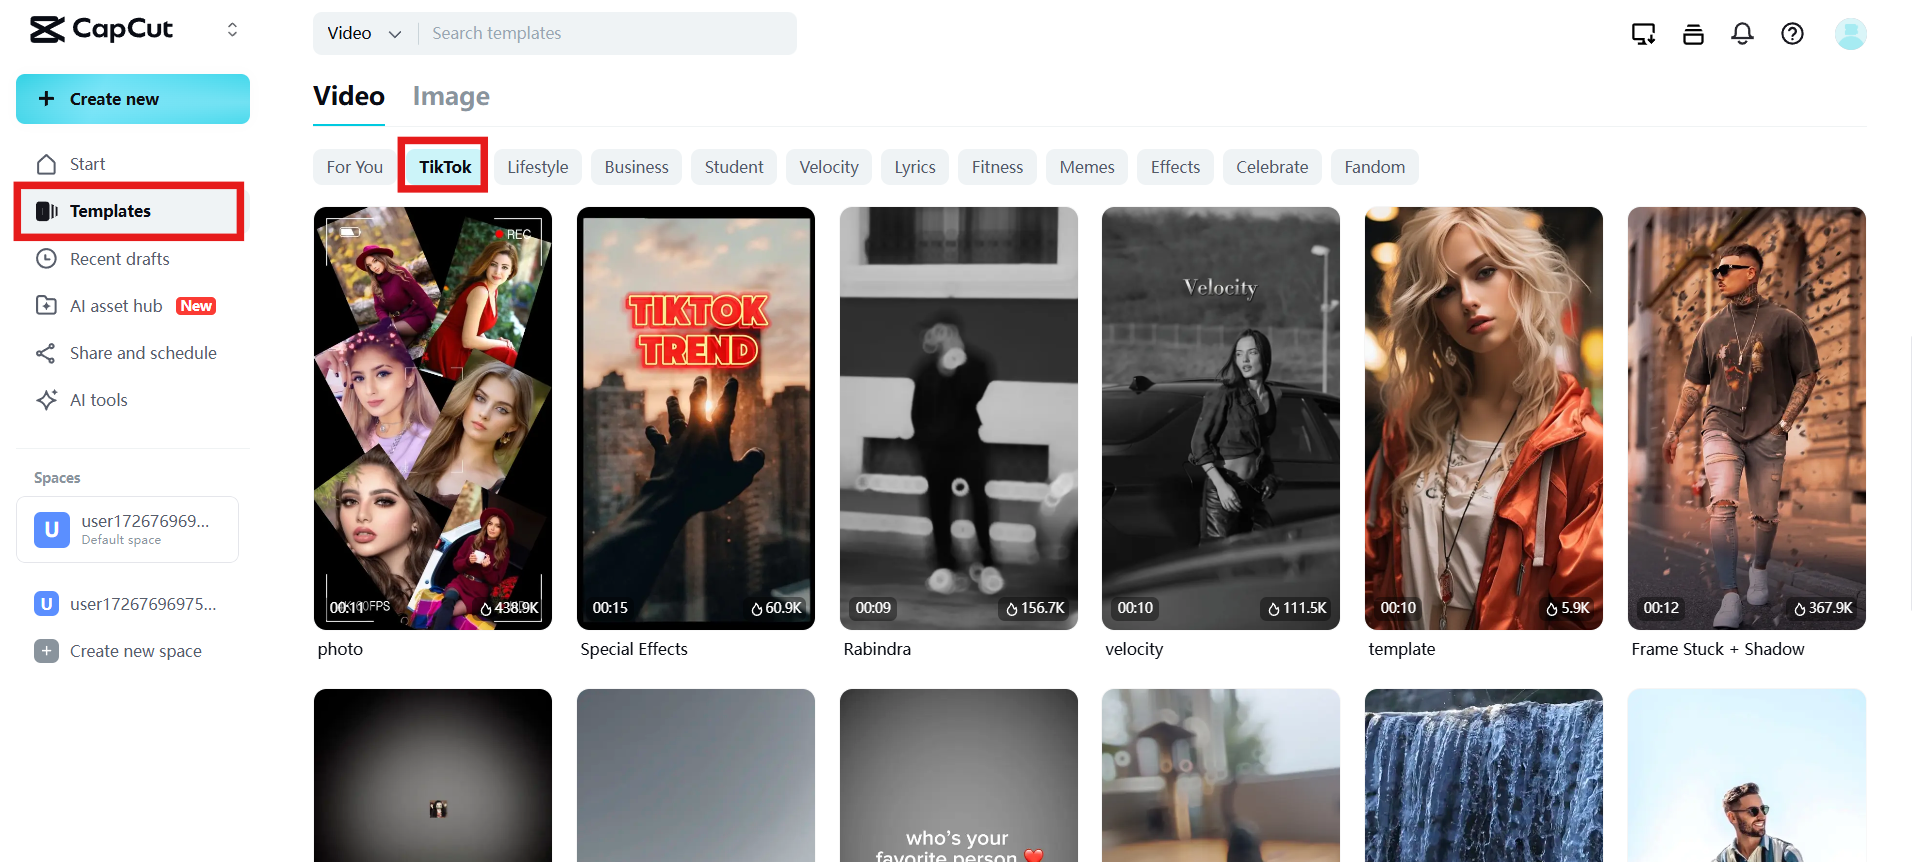Click the 111.5K usage count
Viewport: 1912px width, 862px height.
[1297, 608]
